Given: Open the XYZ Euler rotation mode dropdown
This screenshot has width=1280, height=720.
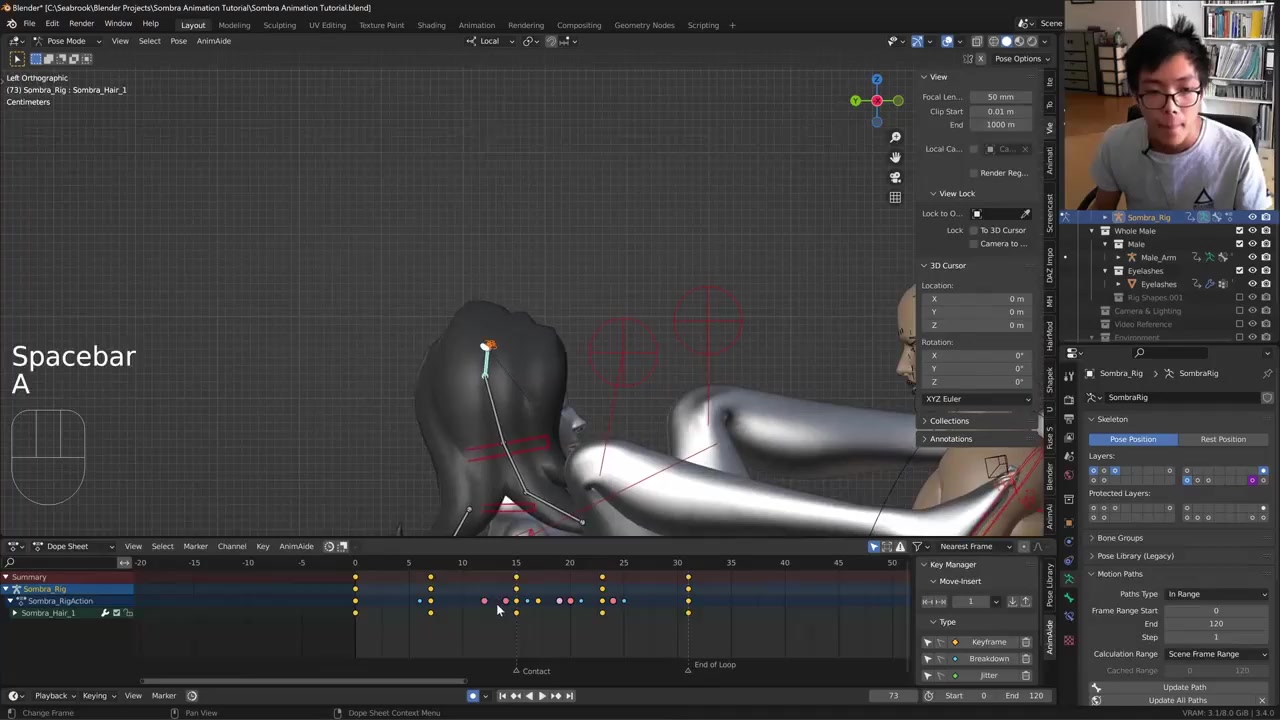Looking at the screenshot, I should click(977, 399).
